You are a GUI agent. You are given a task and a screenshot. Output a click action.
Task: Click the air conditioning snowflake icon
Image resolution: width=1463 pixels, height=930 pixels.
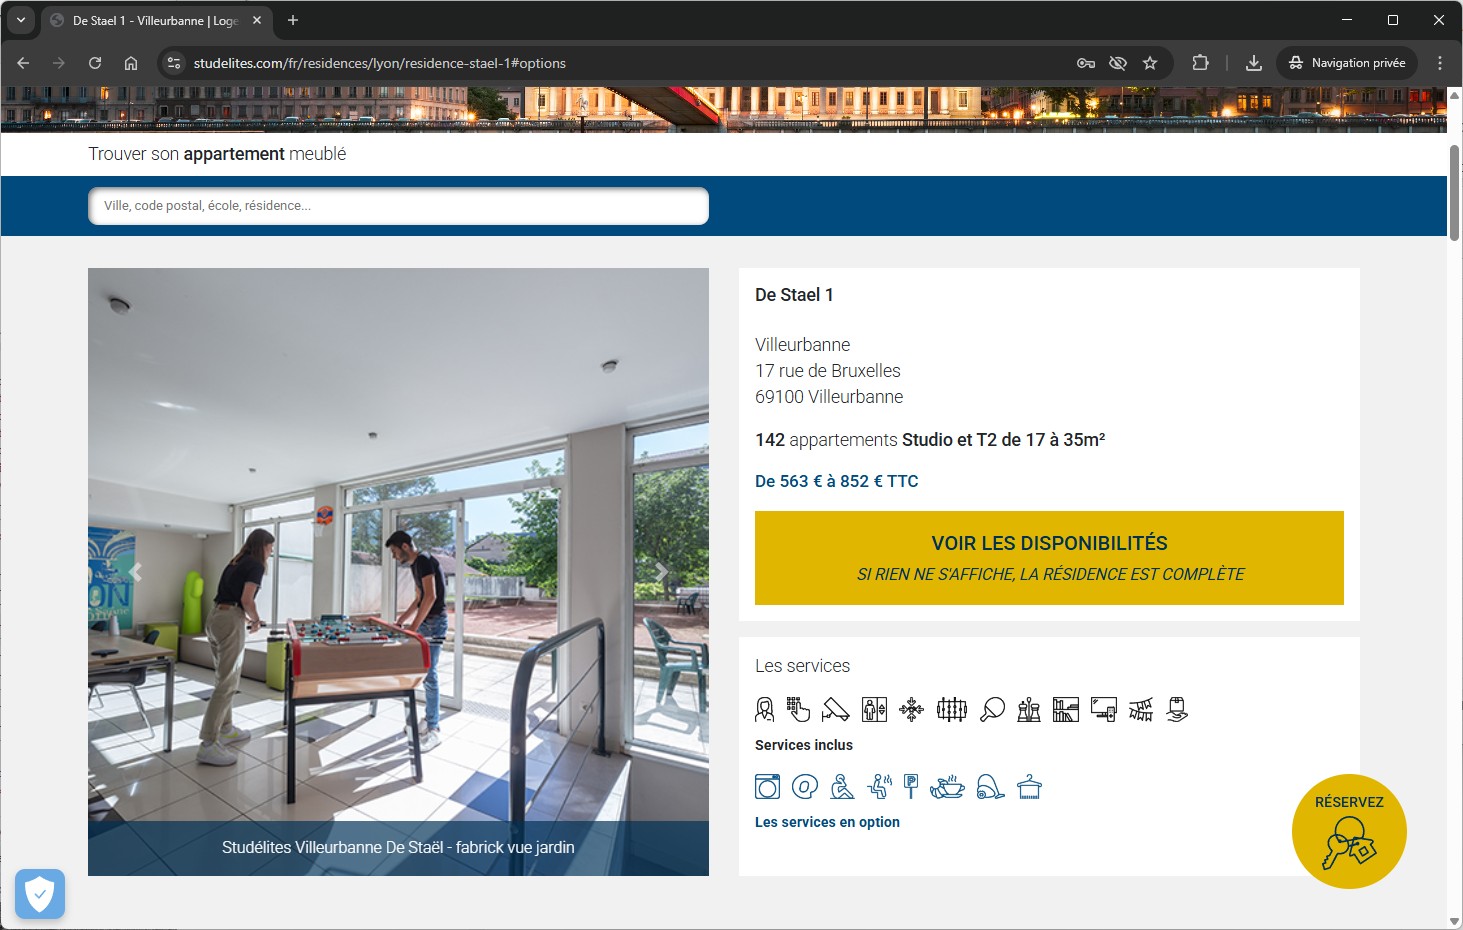click(x=911, y=710)
